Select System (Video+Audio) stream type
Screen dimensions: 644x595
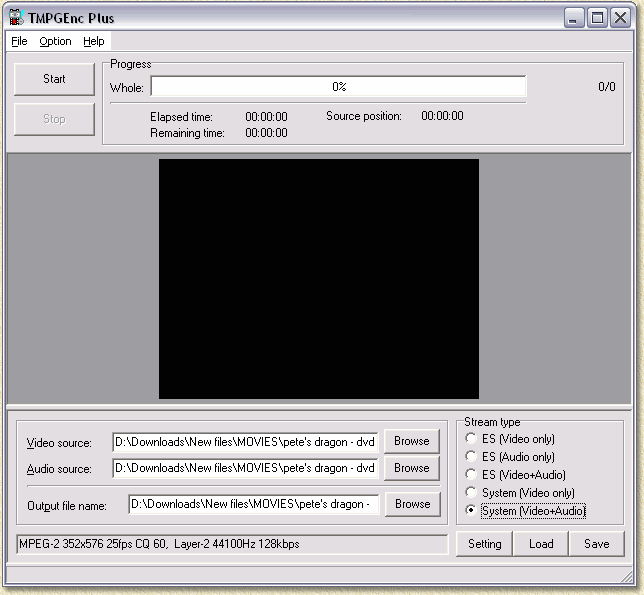click(526, 511)
